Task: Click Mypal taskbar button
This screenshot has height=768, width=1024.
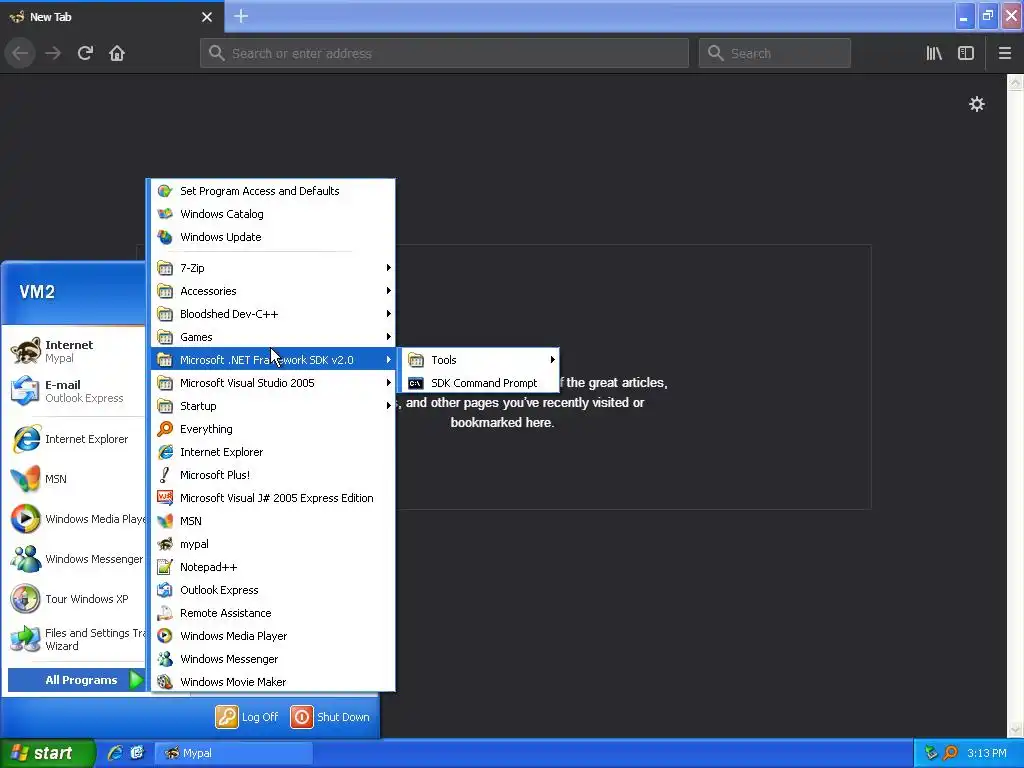Action: tap(234, 753)
